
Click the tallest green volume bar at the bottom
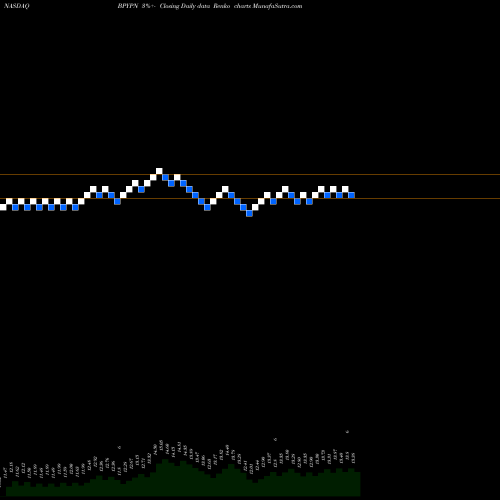[165, 478]
